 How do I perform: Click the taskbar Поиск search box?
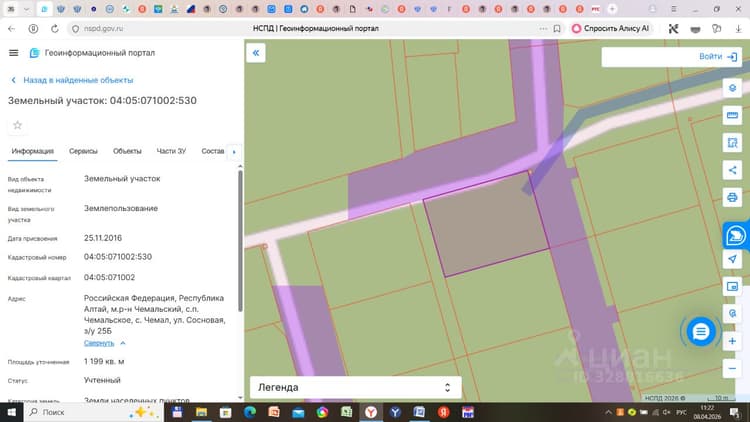tap(93, 412)
